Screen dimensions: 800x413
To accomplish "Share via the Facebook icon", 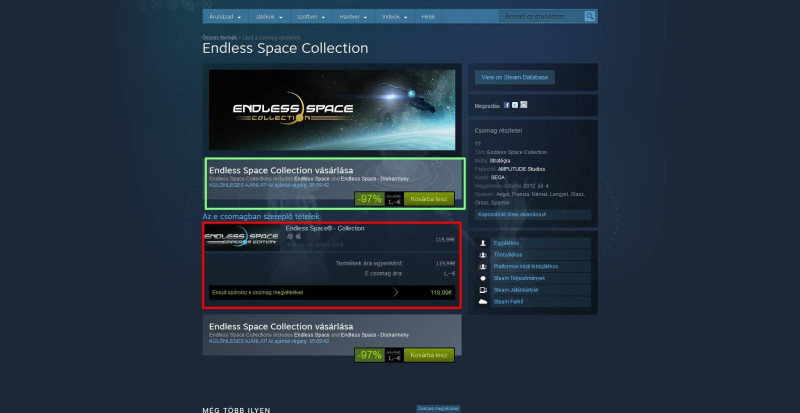I will (507, 105).
